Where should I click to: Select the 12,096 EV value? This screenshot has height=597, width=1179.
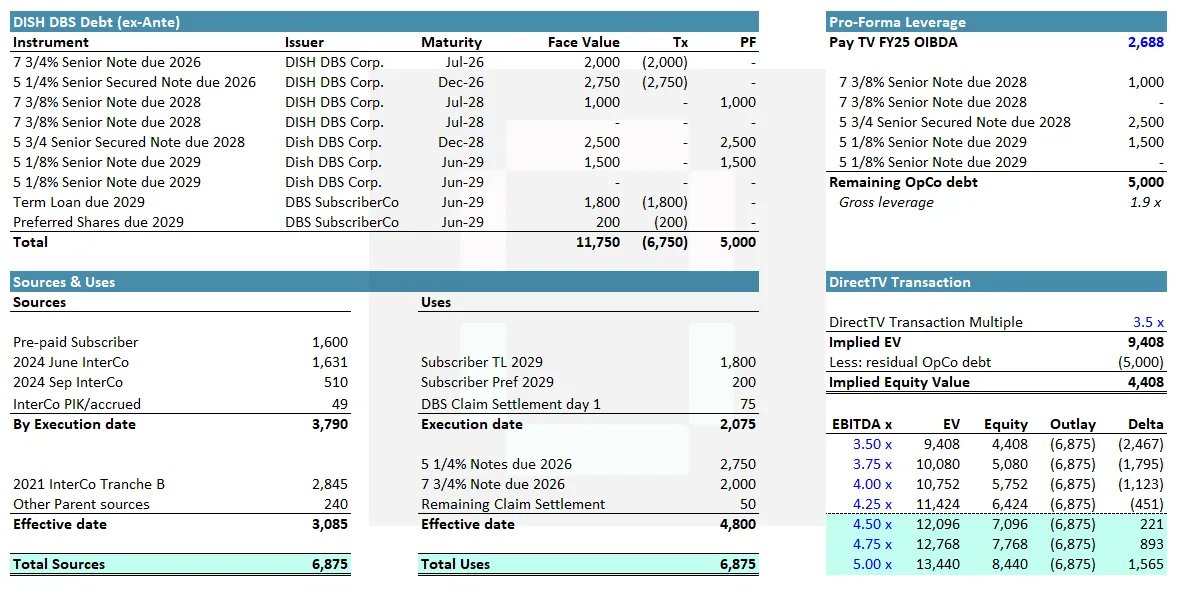coord(938,524)
